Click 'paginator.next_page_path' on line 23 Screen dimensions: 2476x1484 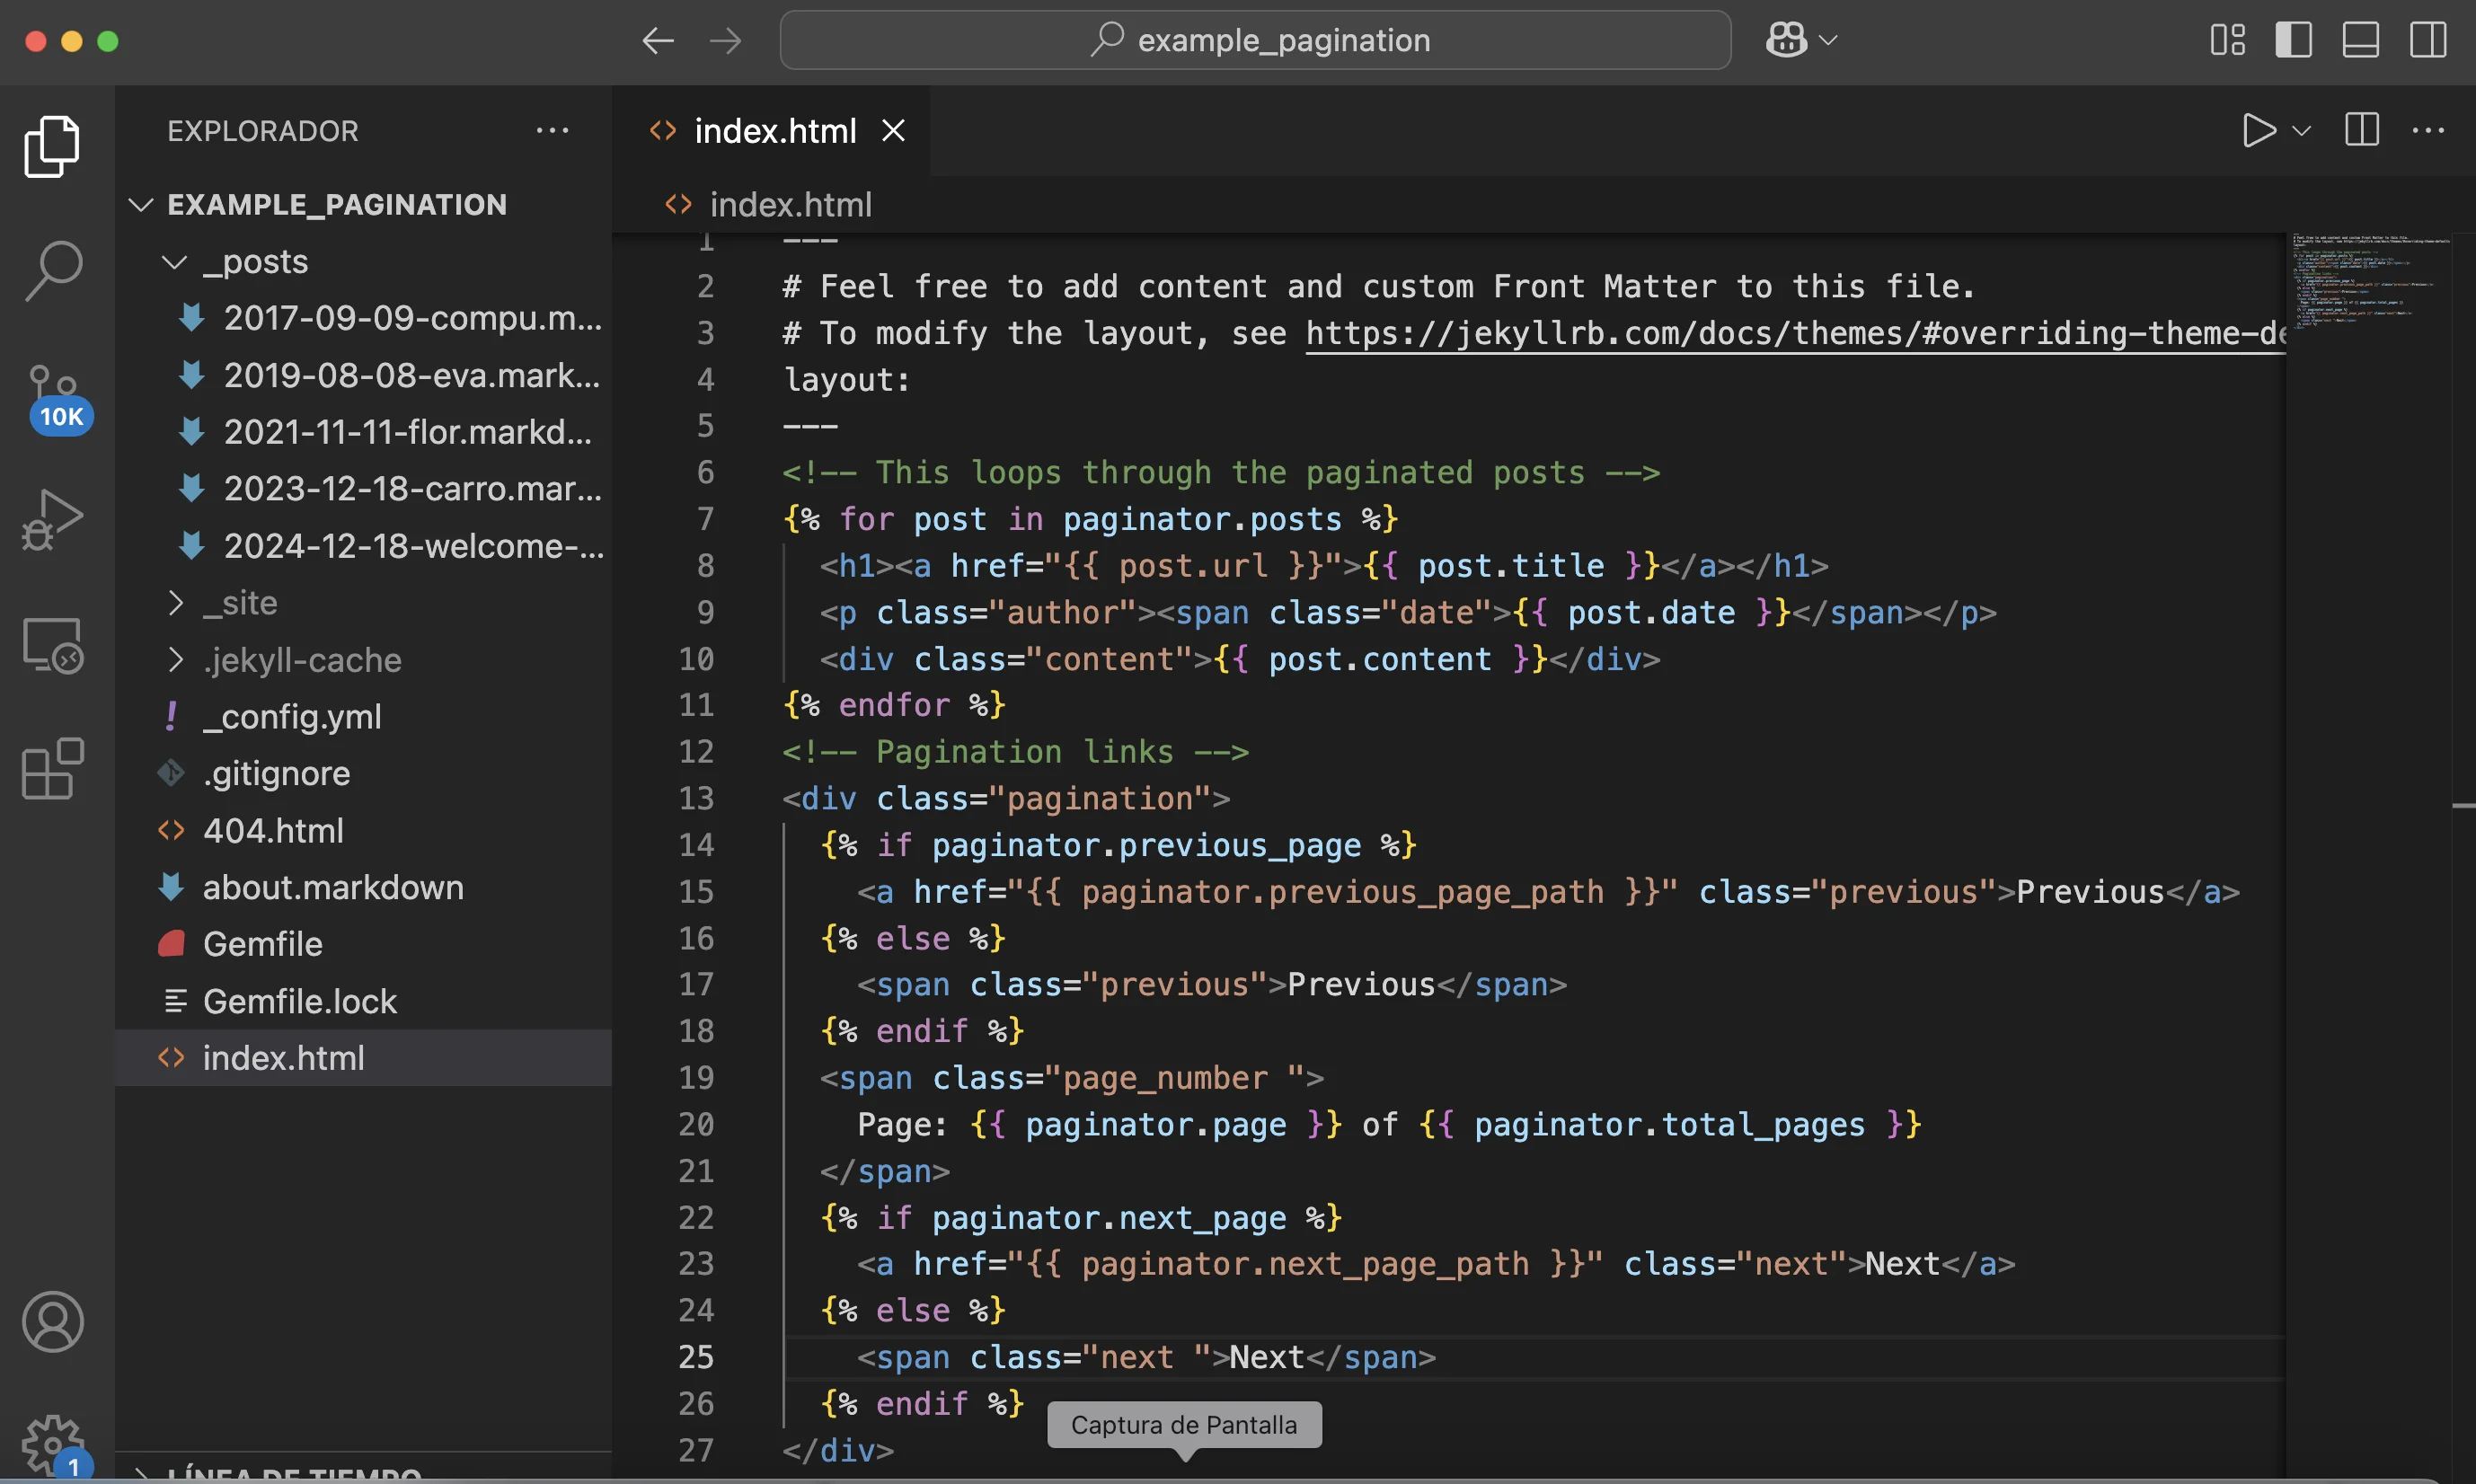[1305, 1265]
